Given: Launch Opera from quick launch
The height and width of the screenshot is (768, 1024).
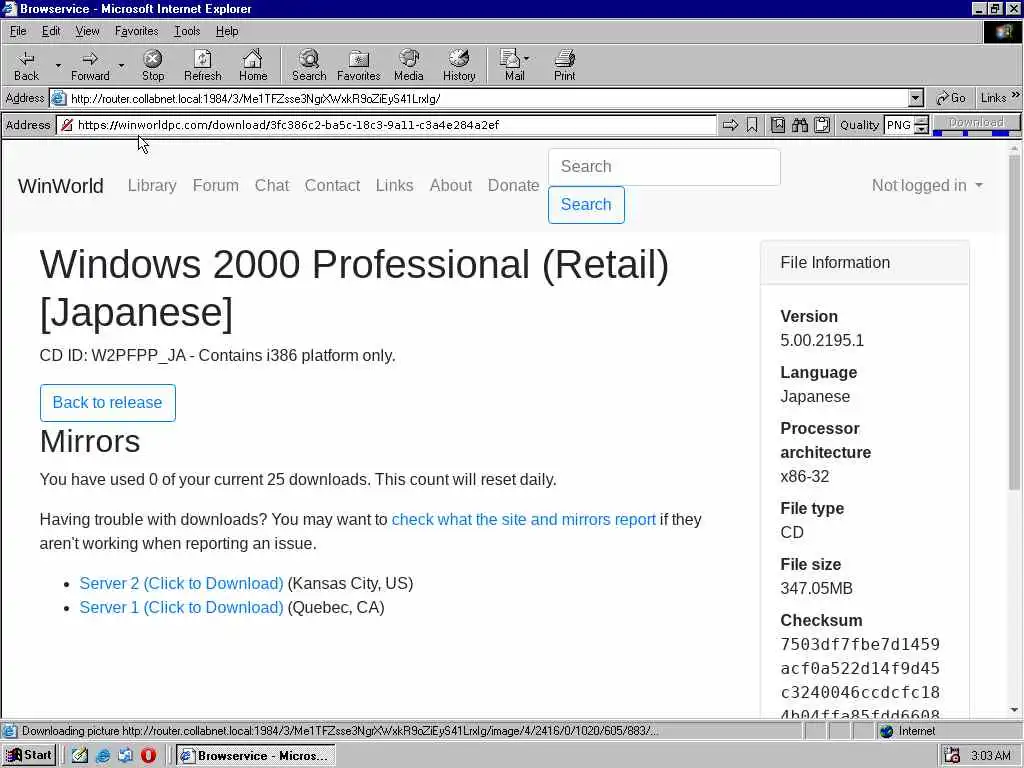Looking at the screenshot, I should [x=148, y=756].
